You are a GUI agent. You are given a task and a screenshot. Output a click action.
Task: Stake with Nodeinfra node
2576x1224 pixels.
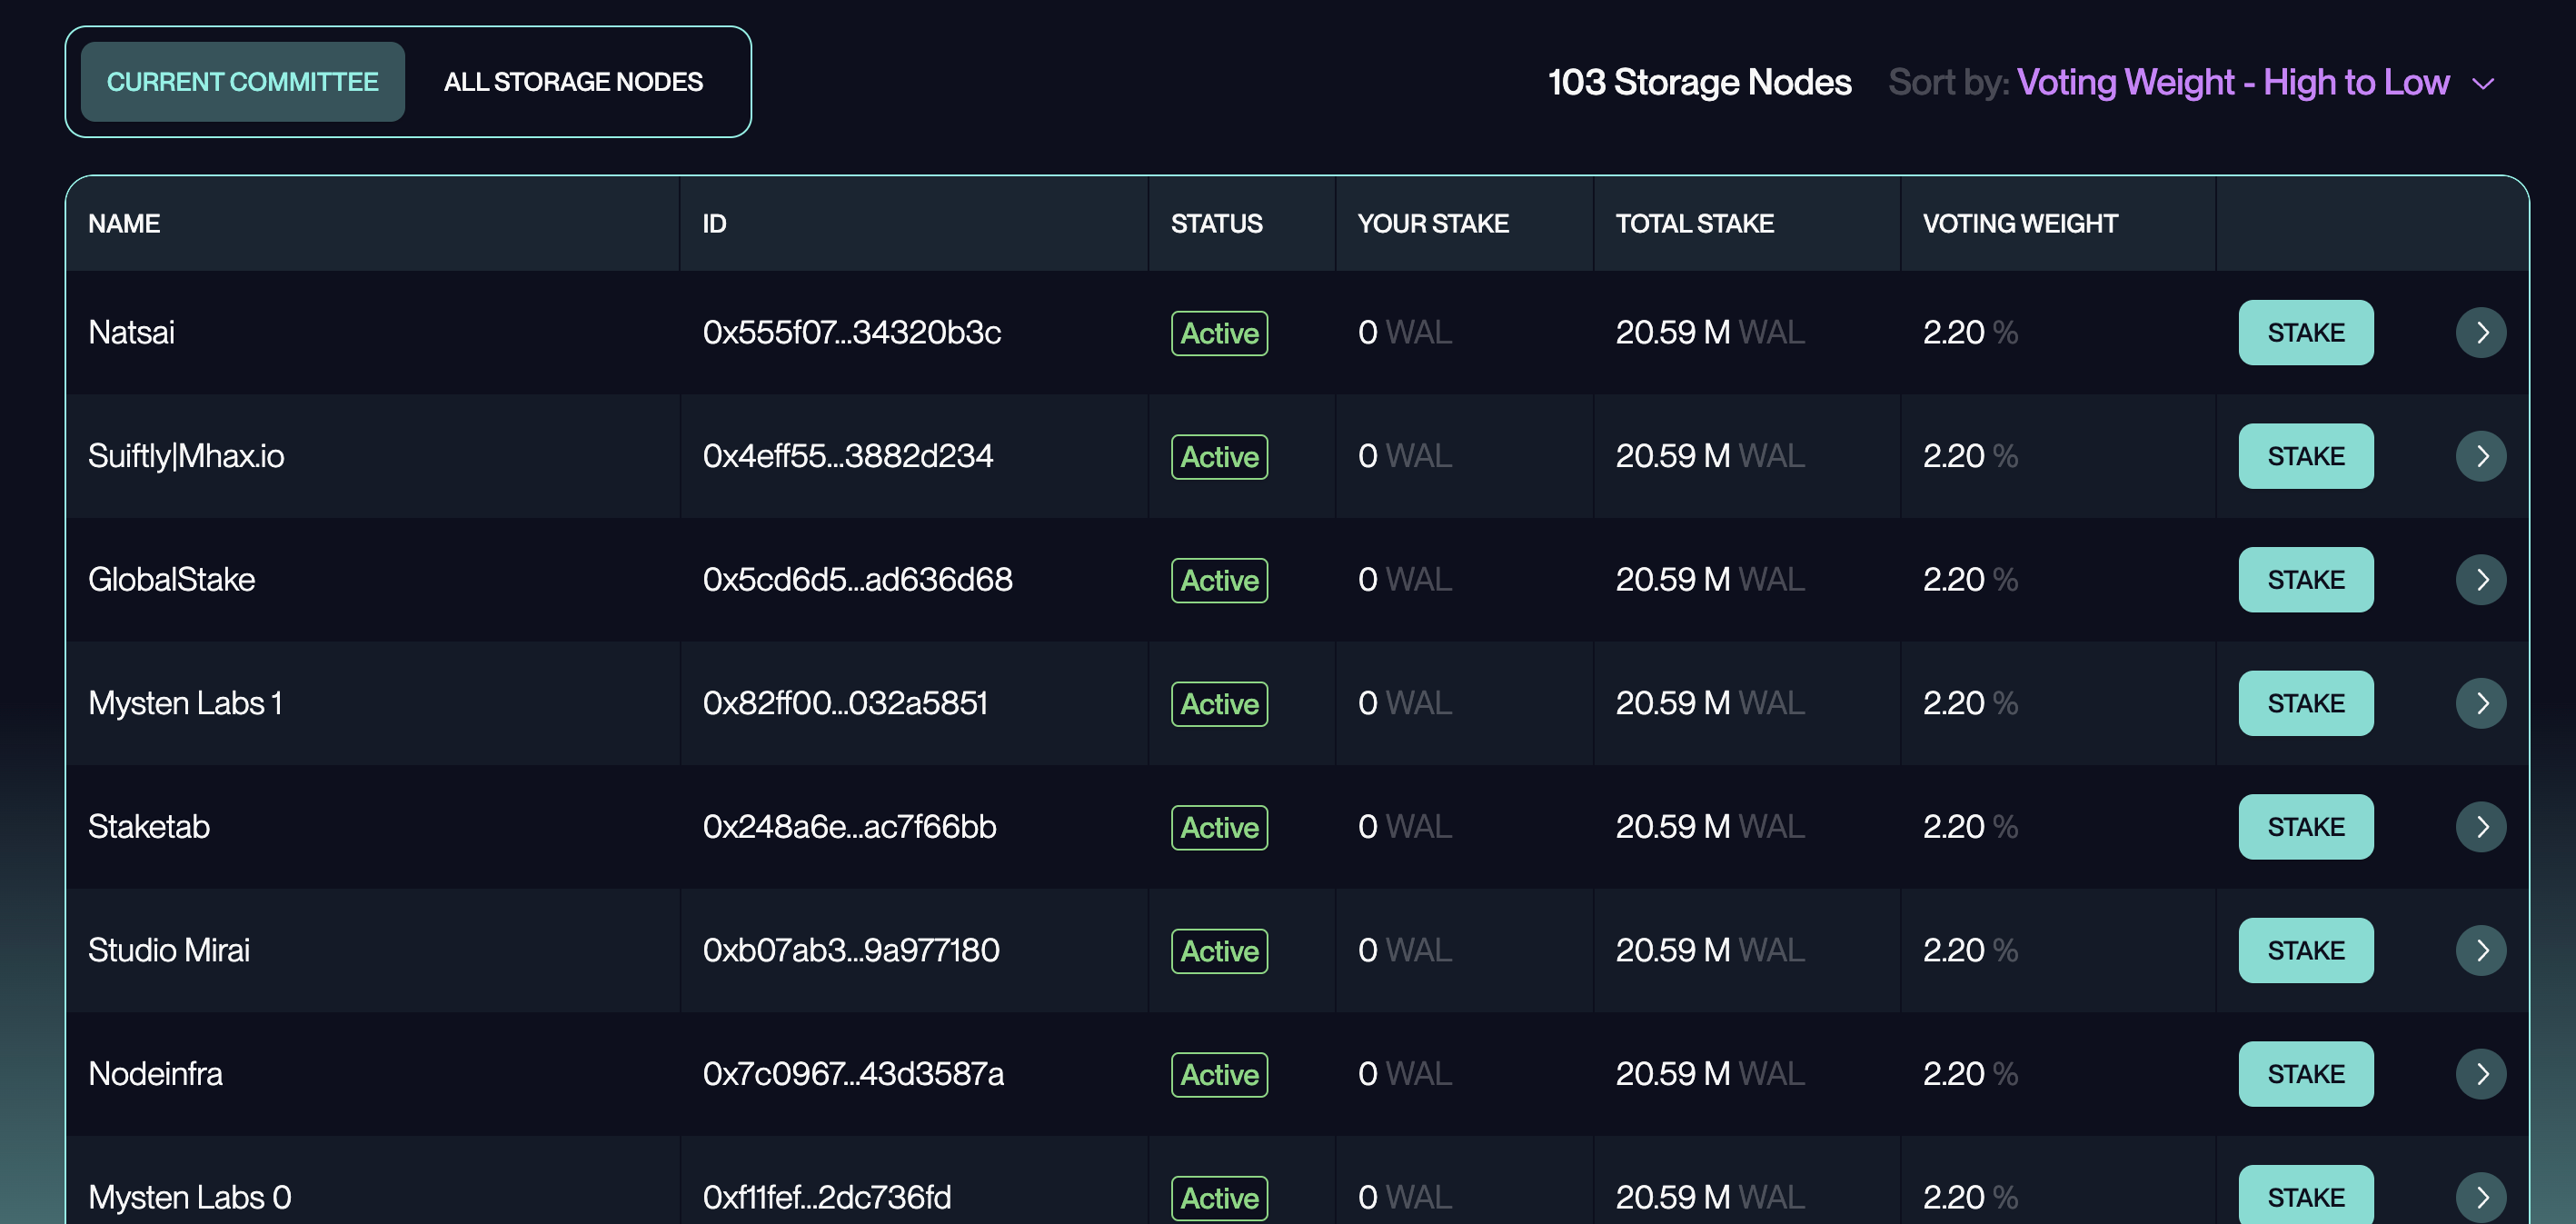click(x=2305, y=1074)
